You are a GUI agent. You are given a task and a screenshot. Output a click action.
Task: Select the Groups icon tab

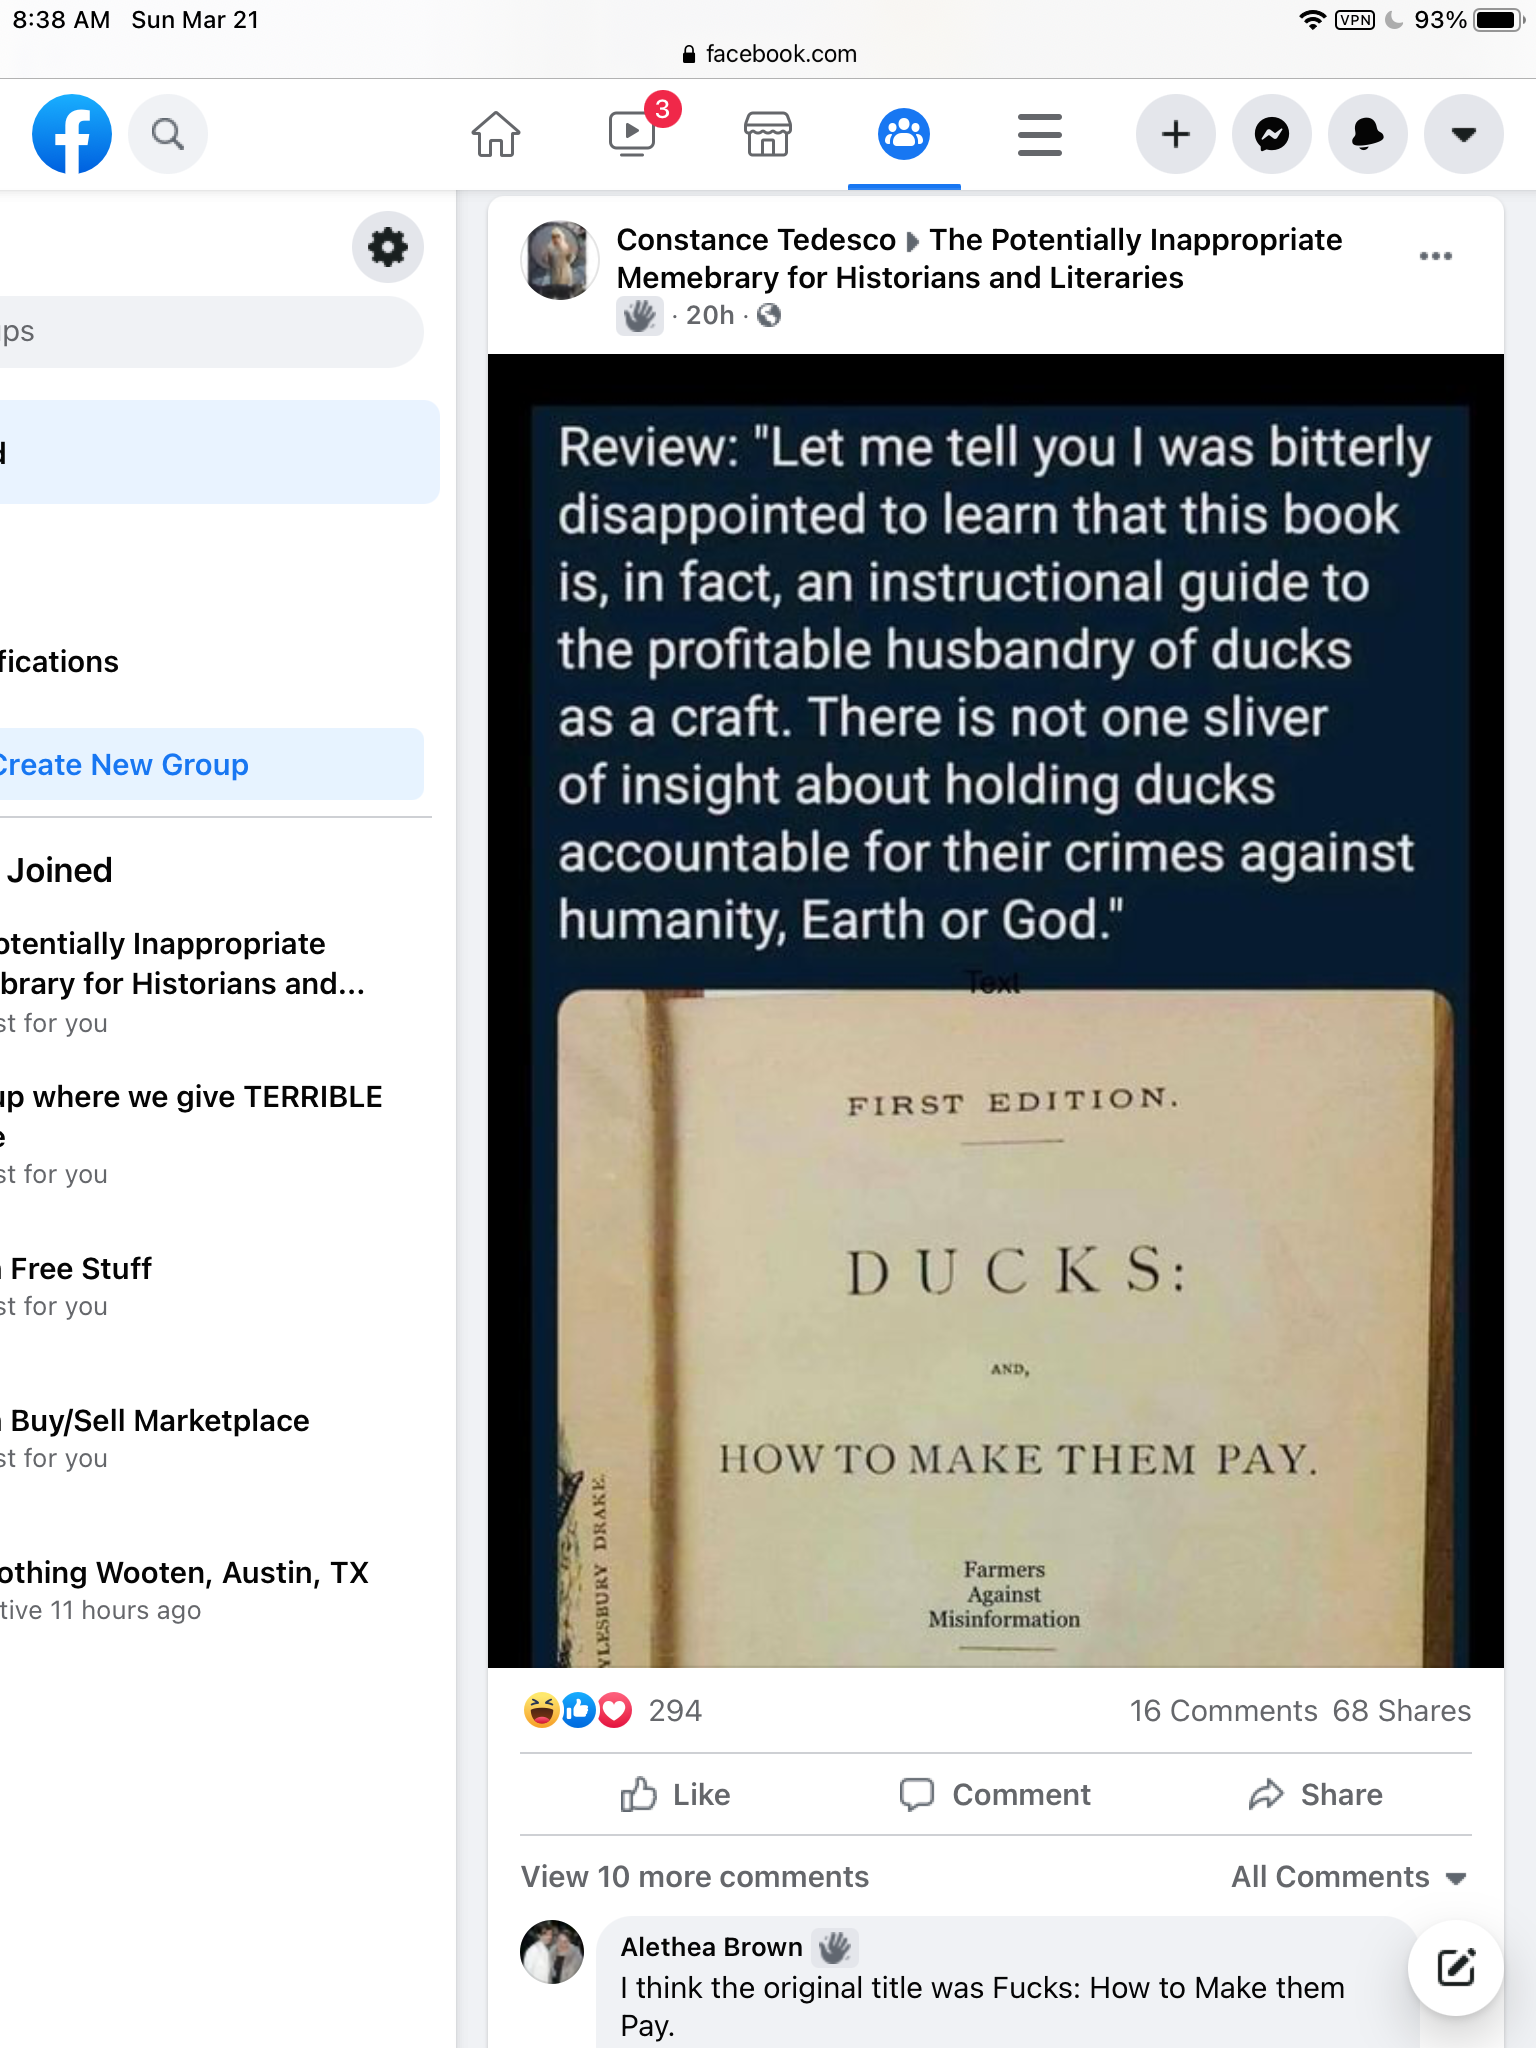point(904,134)
